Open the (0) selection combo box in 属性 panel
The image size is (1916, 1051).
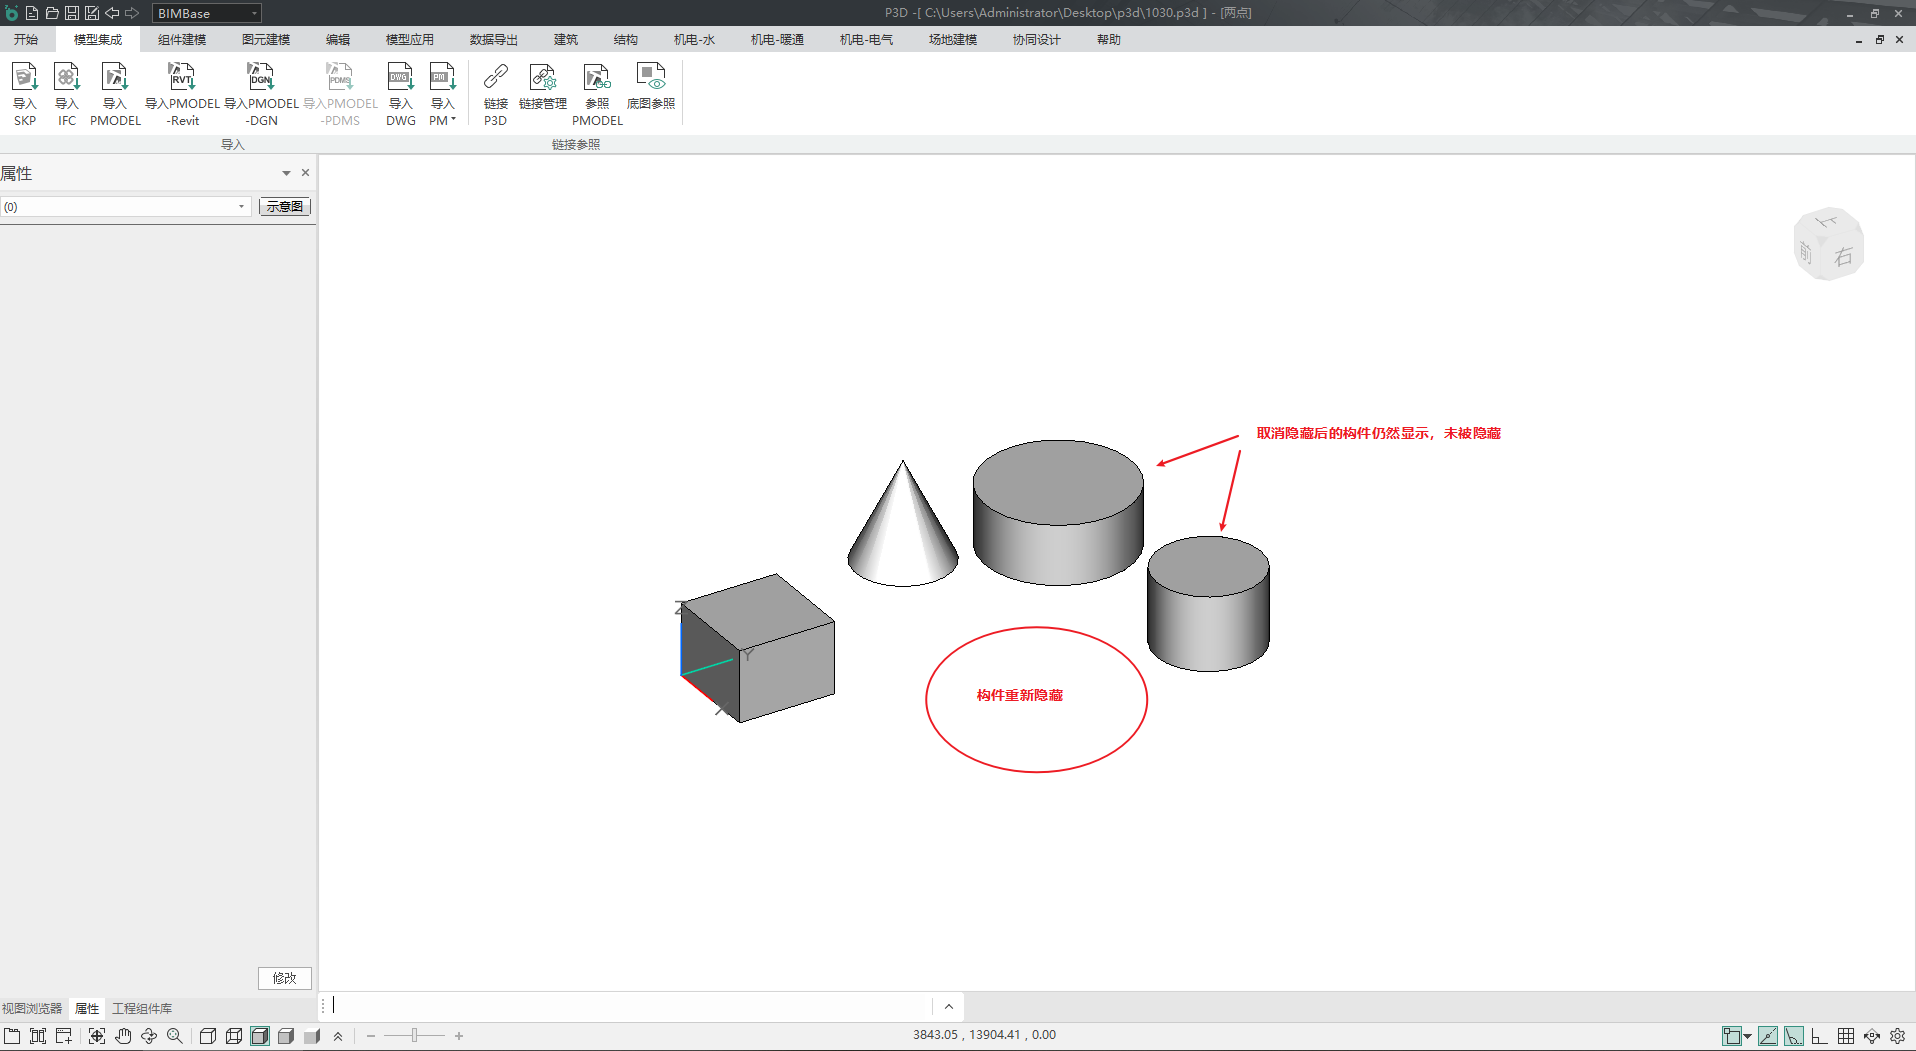(125, 207)
